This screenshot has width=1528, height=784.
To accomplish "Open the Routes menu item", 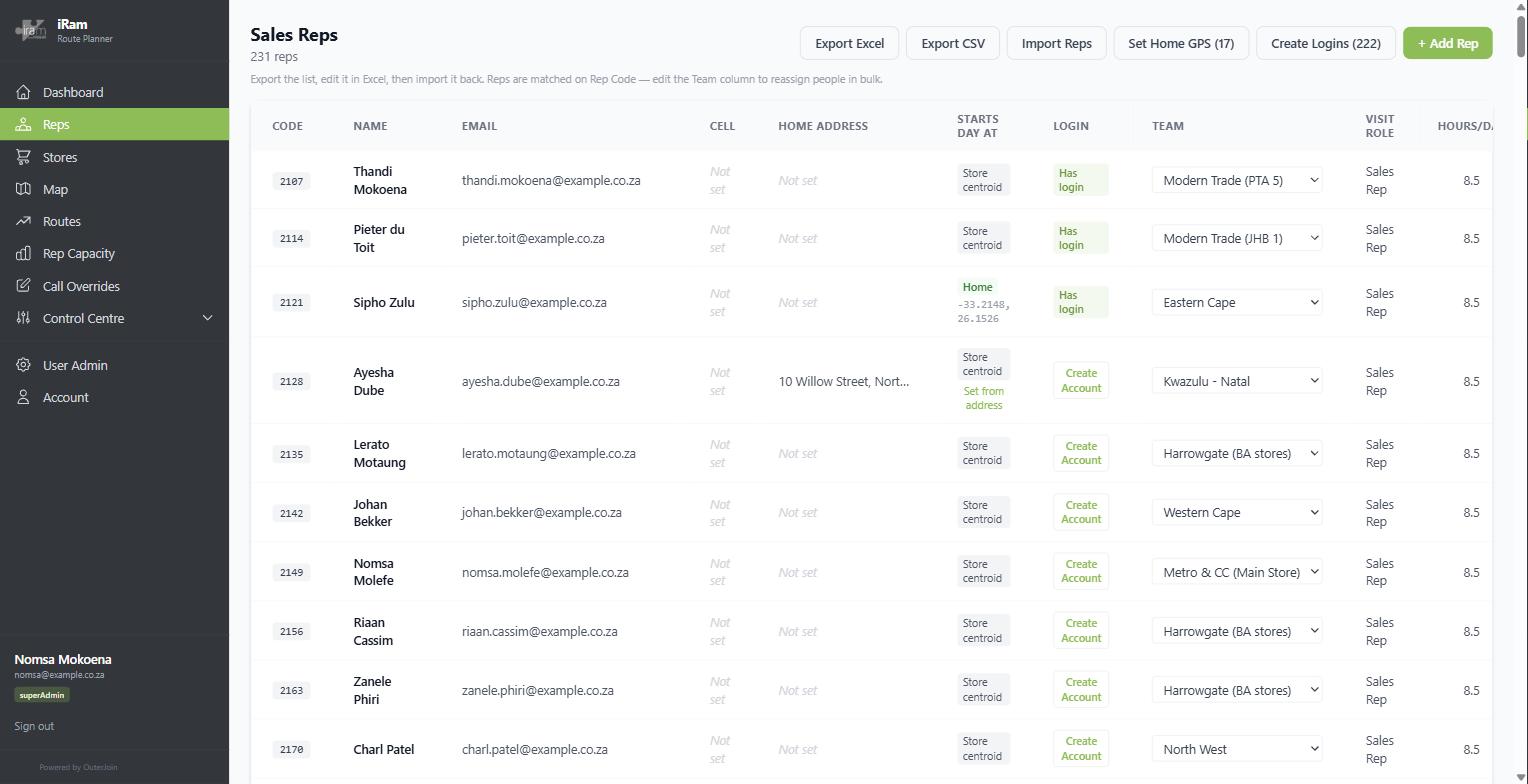I will point(114,221).
